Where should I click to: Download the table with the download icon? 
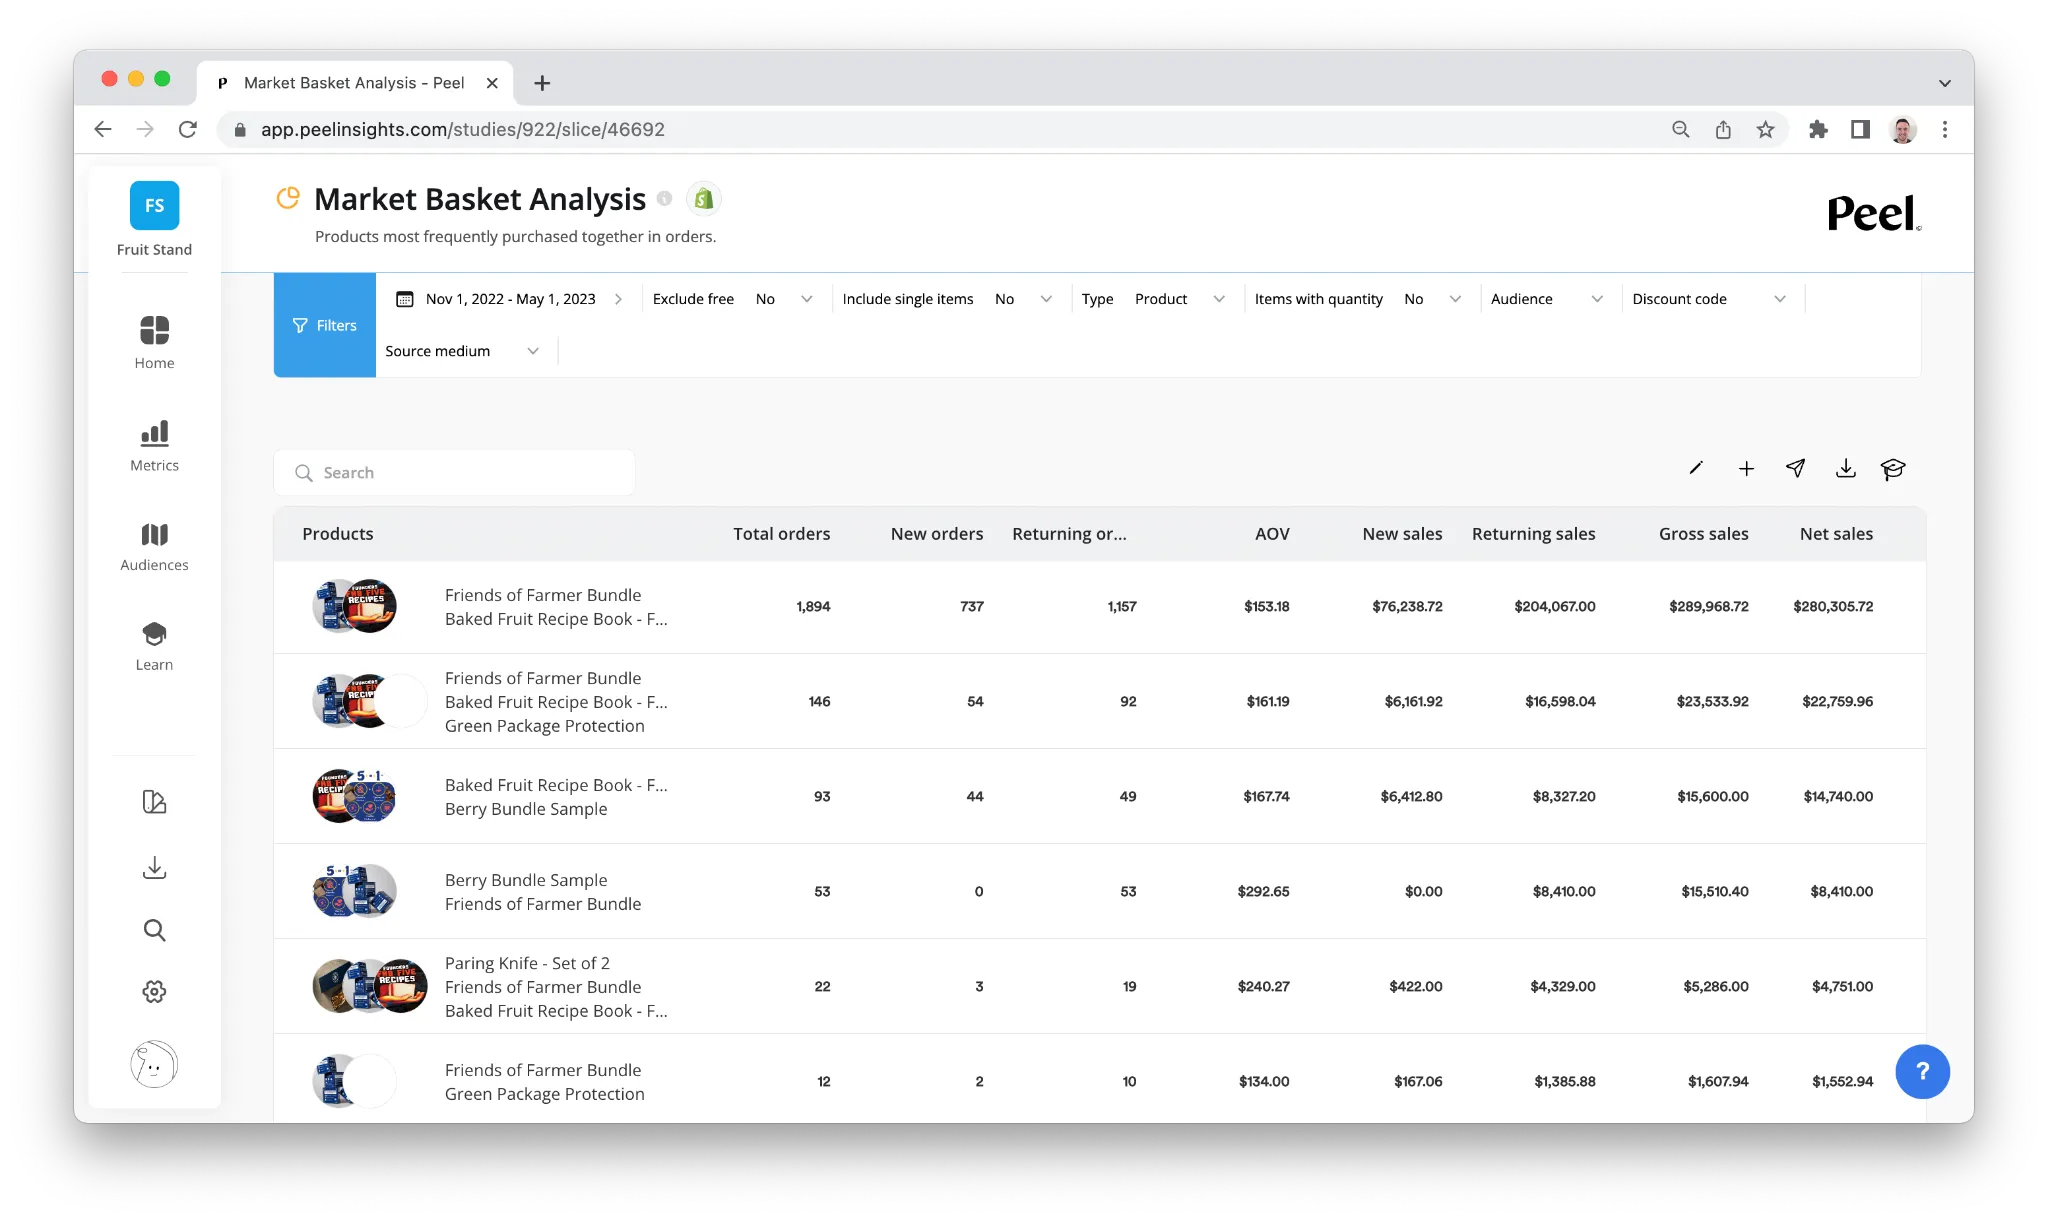(1846, 468)
